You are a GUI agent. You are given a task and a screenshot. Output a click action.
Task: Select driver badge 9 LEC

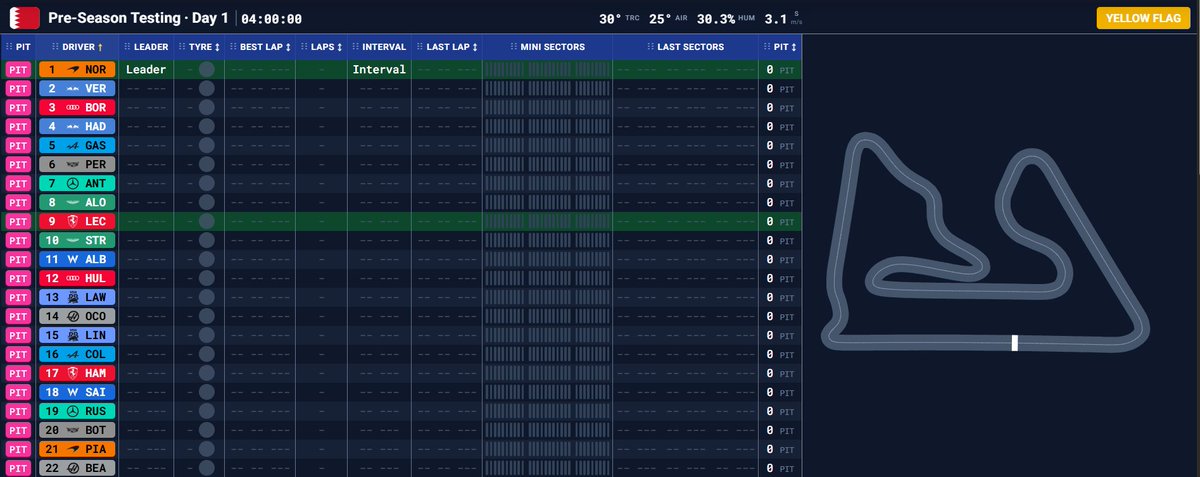[76, 221]
